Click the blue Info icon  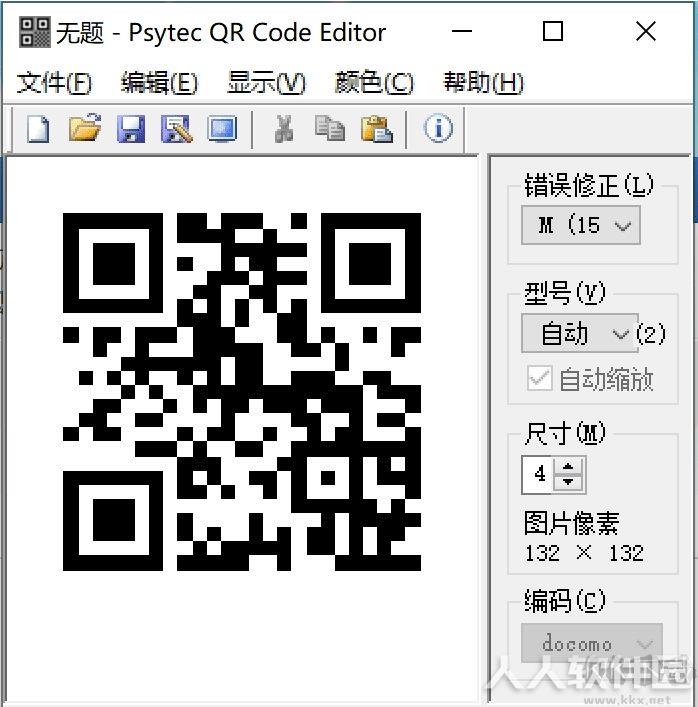pyautogui.click(x=438, y=128)
